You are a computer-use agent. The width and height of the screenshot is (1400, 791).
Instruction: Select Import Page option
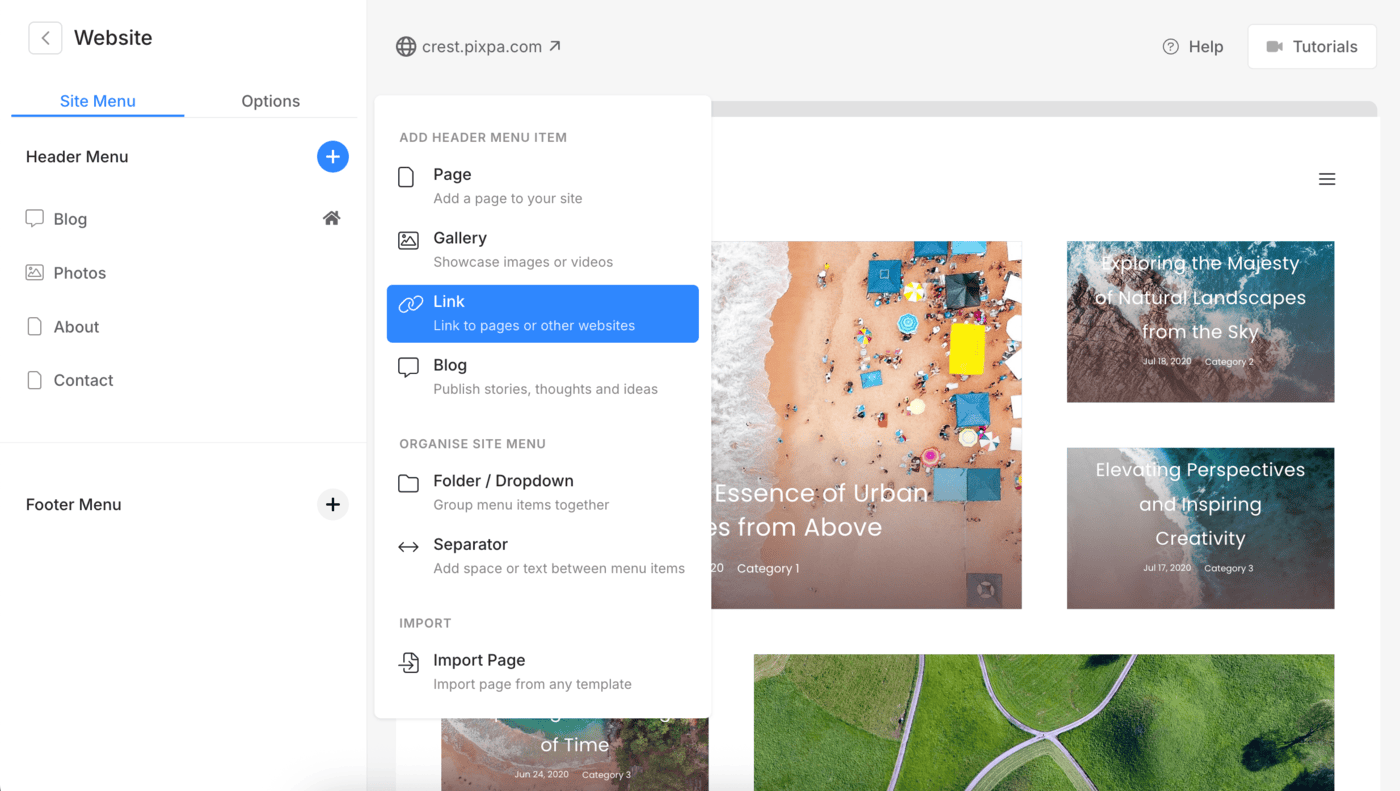543,672
